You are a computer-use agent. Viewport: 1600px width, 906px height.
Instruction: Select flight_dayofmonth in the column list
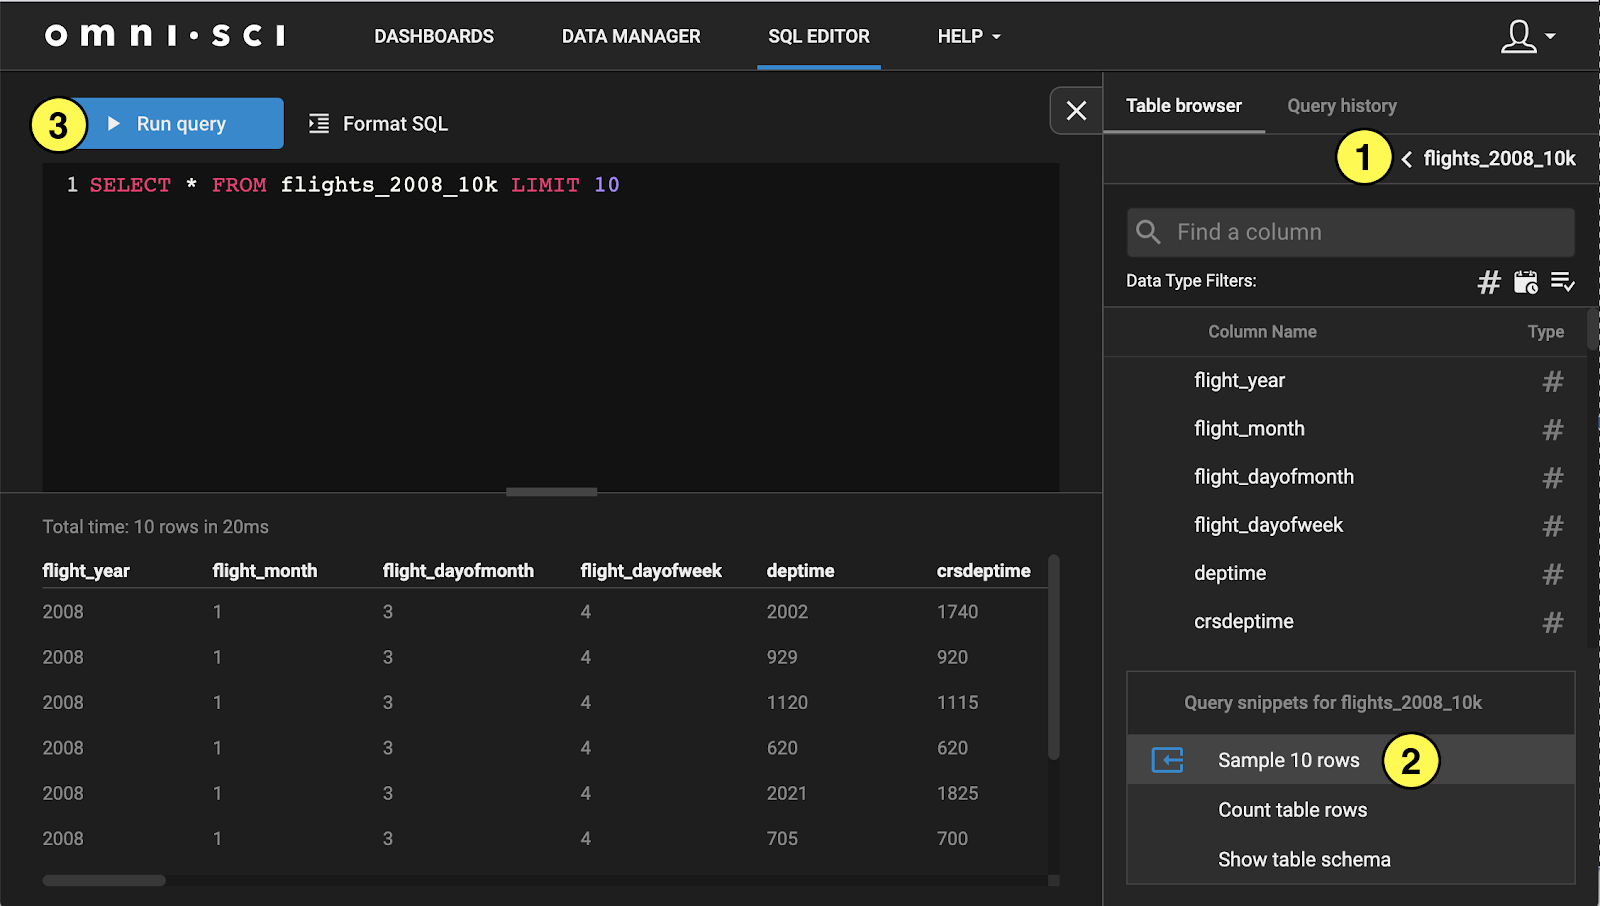point(1274,476)
